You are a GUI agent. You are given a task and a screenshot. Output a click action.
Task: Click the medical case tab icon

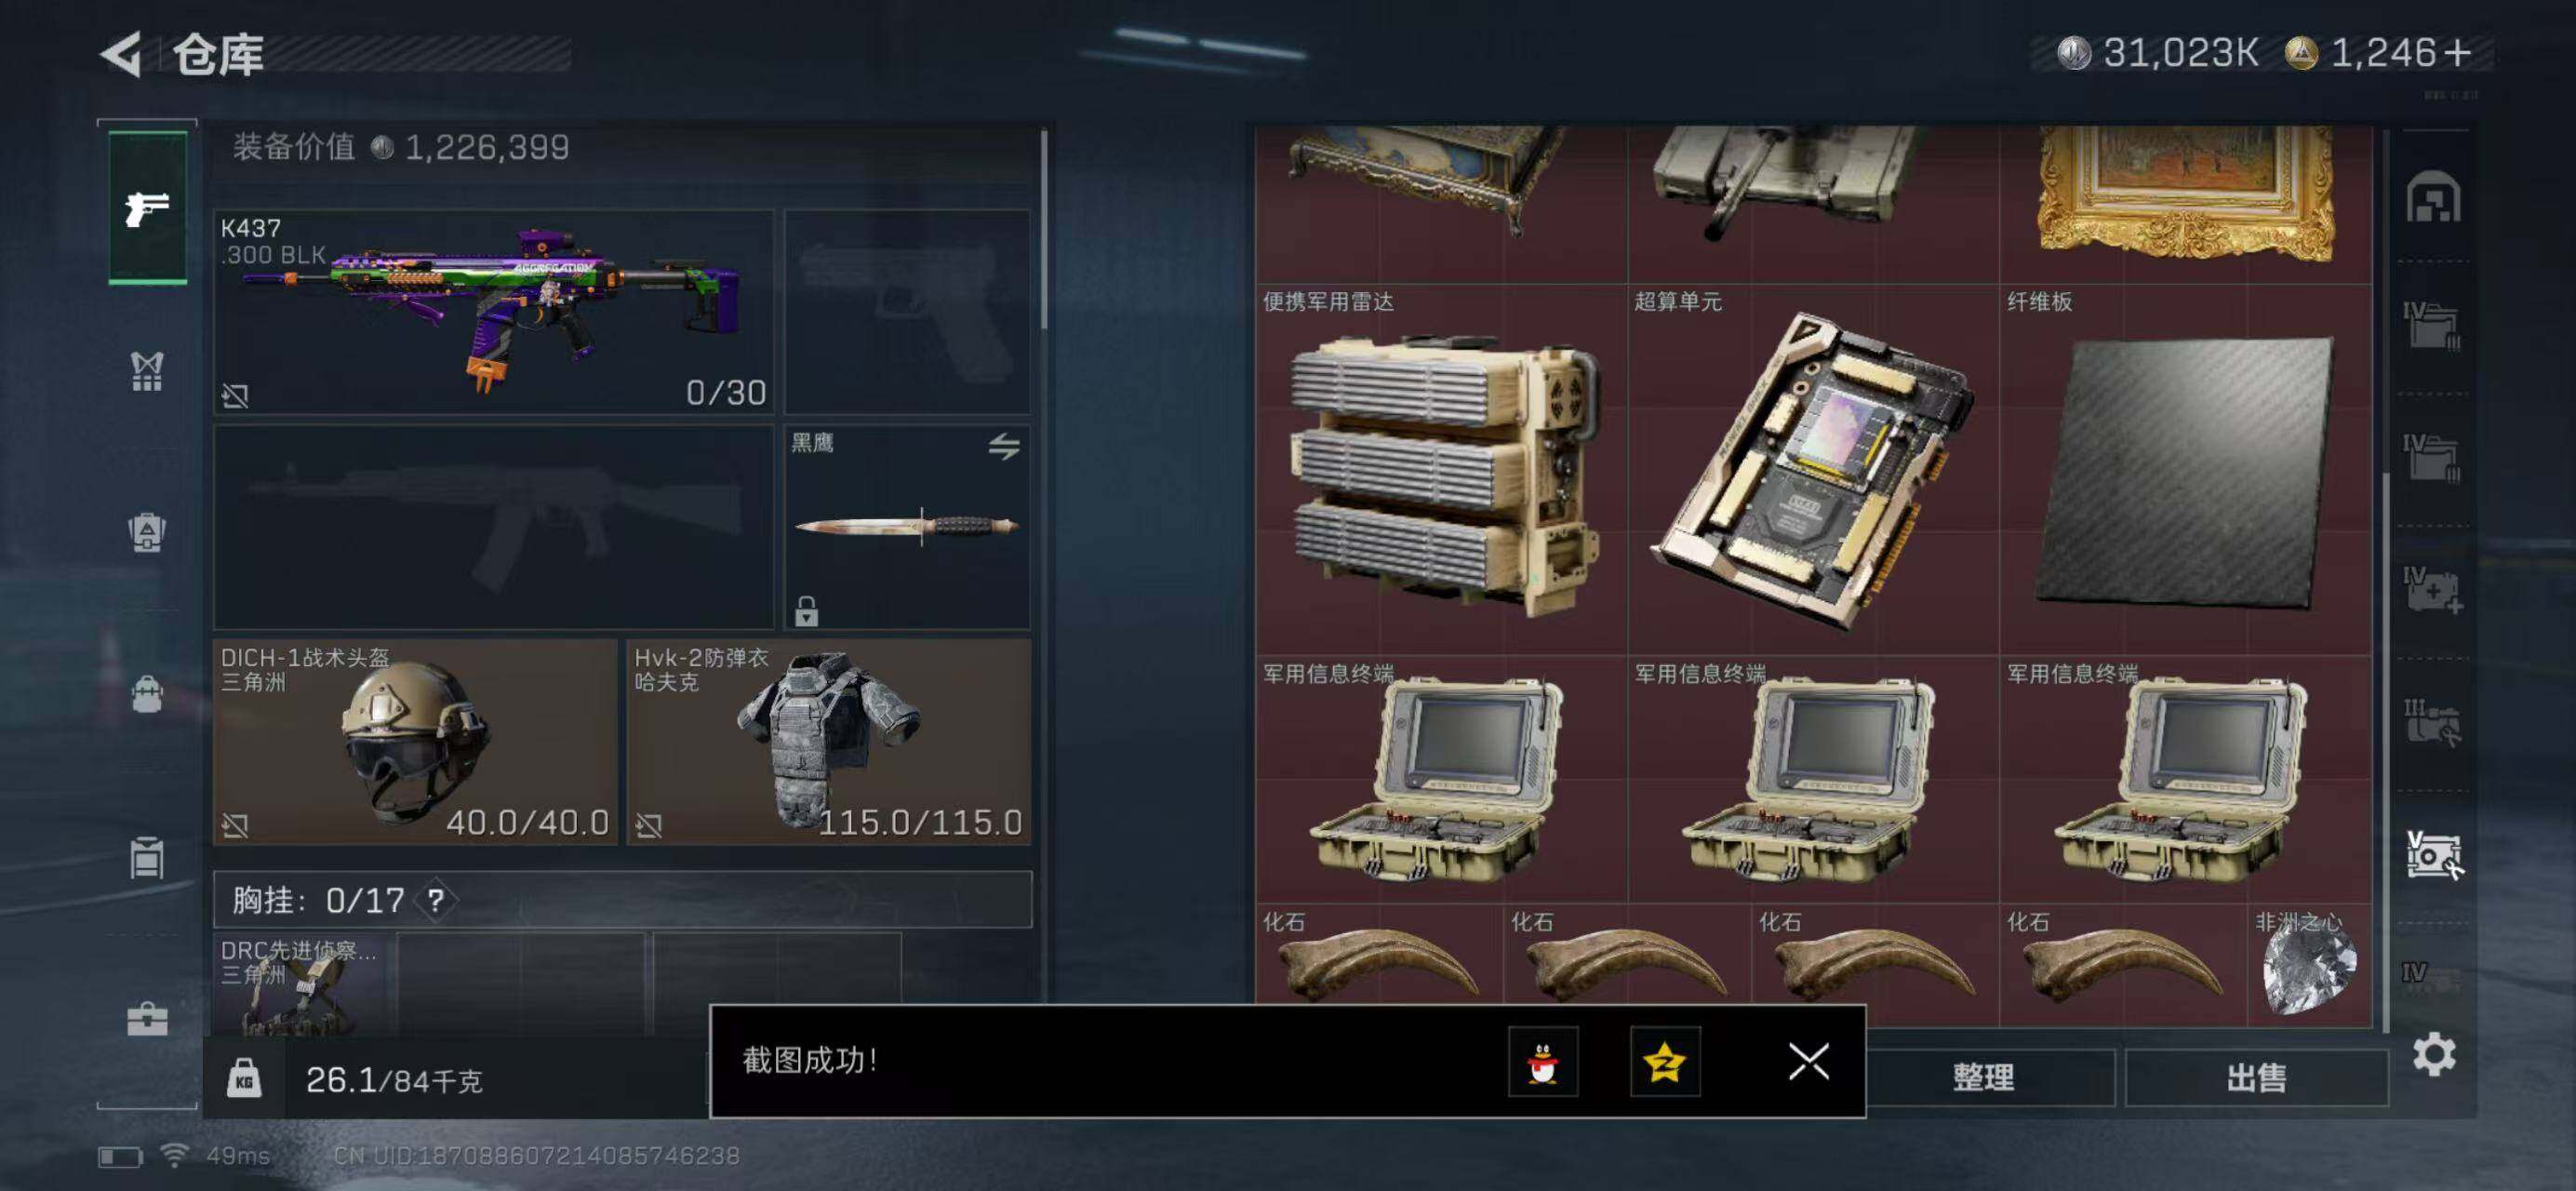tap(147, 1018)
